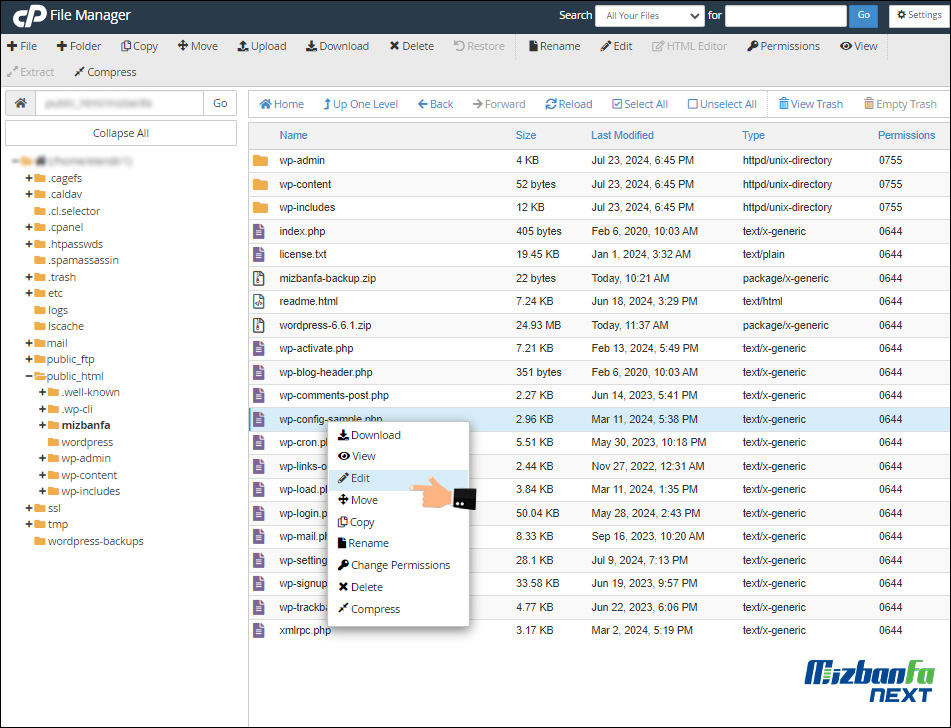Expand the mizbanfa folder in tree

pyautogui.click(x=42, y=425)
